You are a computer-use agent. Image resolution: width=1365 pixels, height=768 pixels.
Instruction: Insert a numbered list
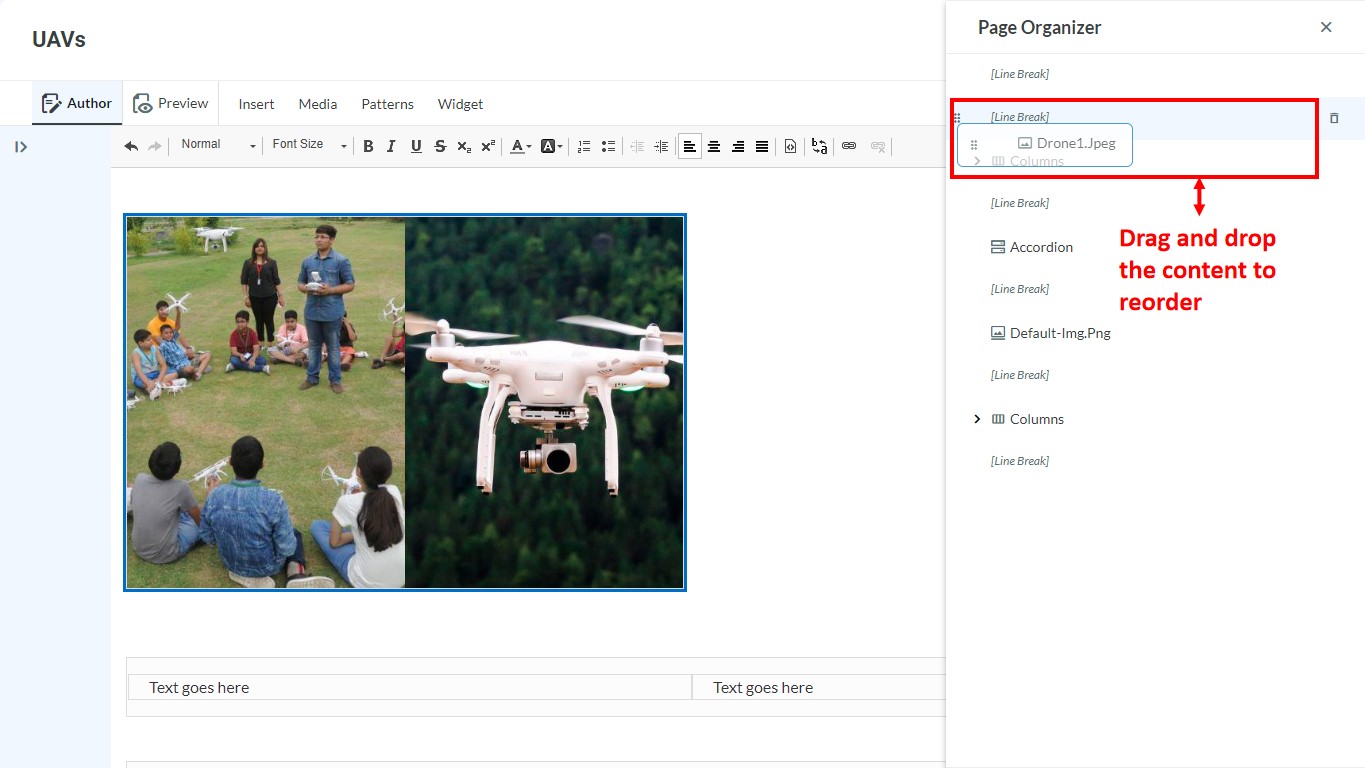pyautogui.click(x=584, y=146)
